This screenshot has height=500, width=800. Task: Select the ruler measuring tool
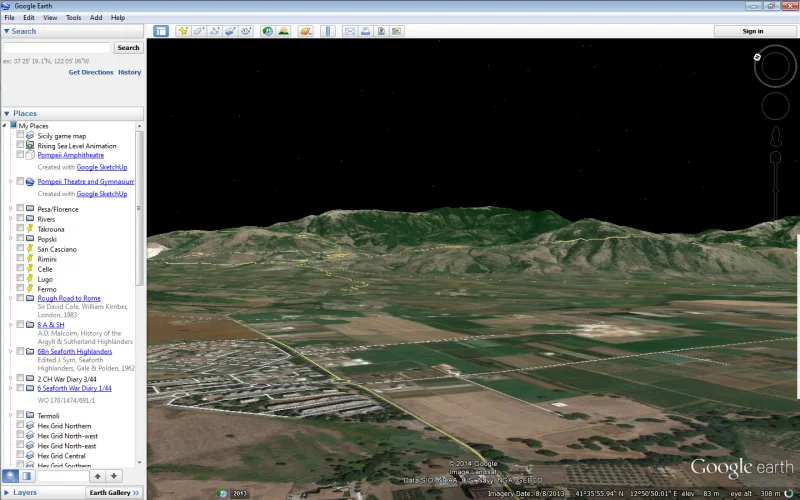[x=327, y=31]
